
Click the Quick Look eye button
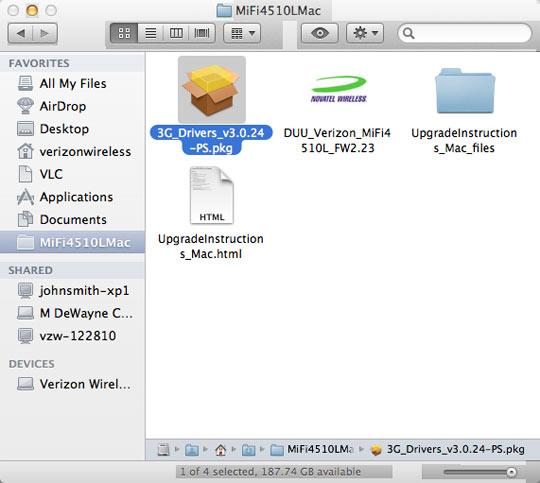pos(320,33)
